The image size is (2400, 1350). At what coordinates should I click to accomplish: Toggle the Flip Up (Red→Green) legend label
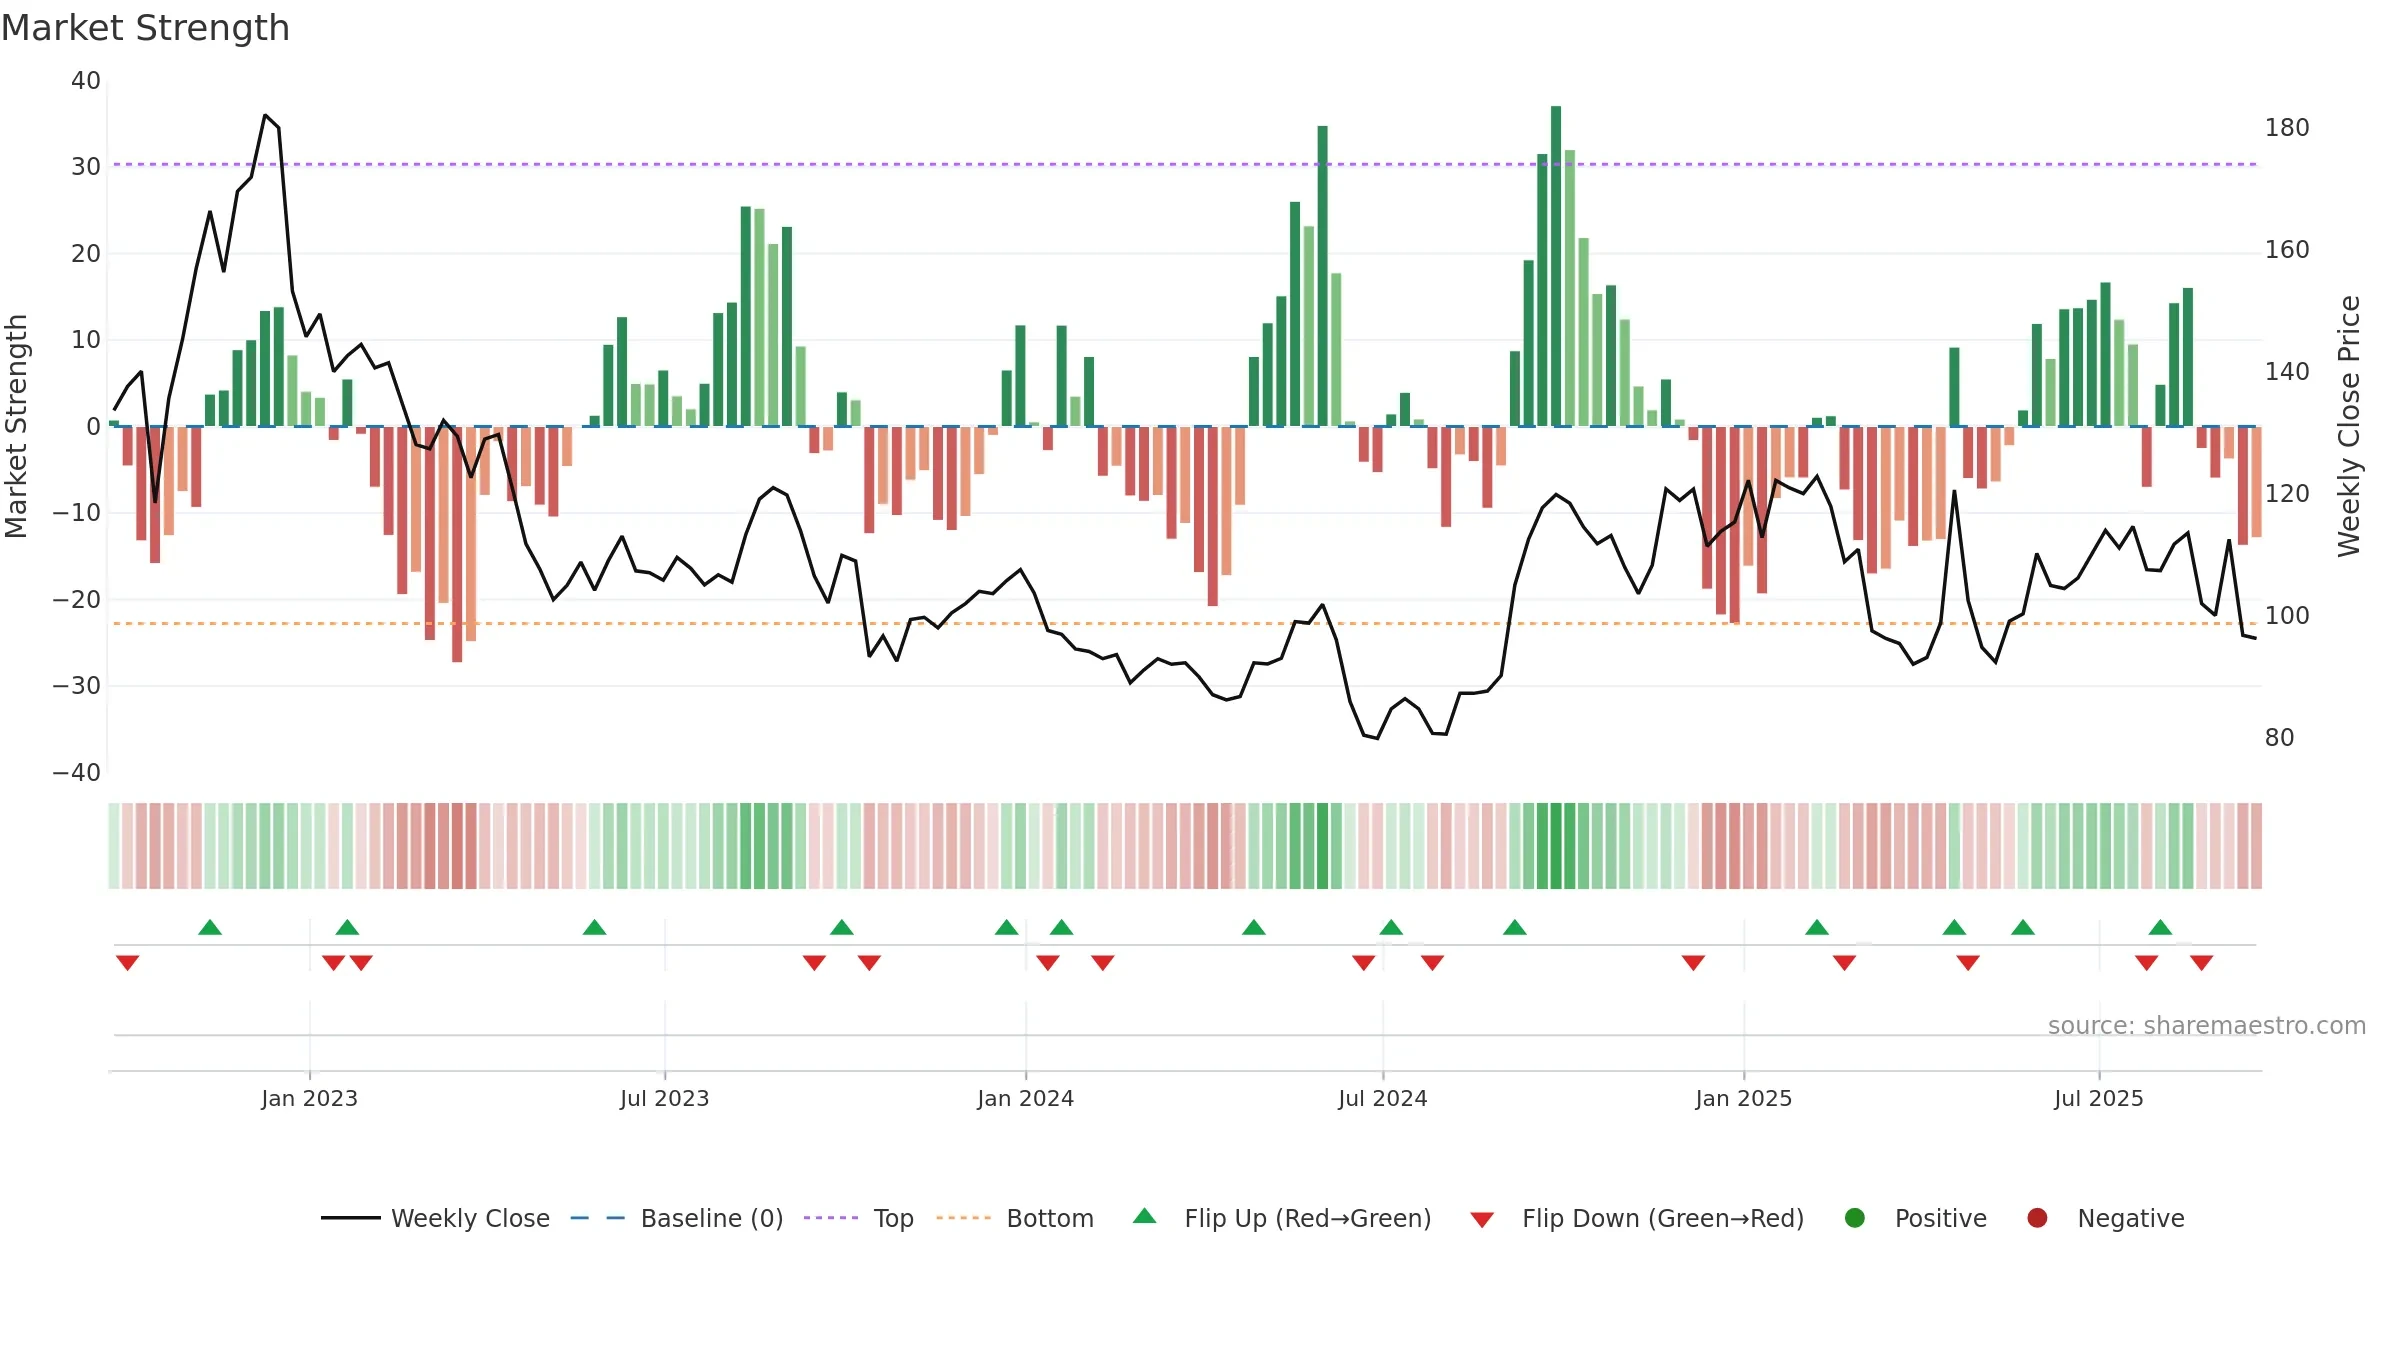[1308, 1218]
